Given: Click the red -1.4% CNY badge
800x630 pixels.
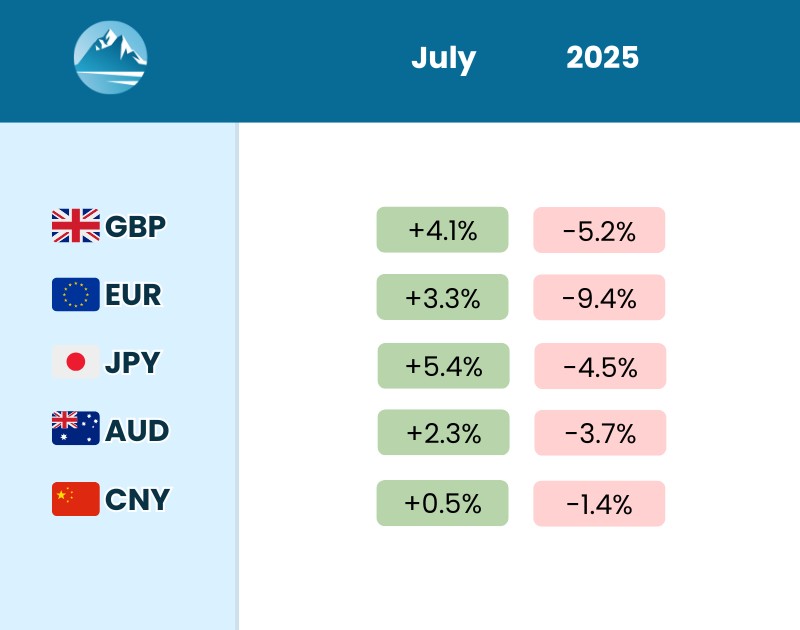Looking at the screenshot, I should [599, 503].
